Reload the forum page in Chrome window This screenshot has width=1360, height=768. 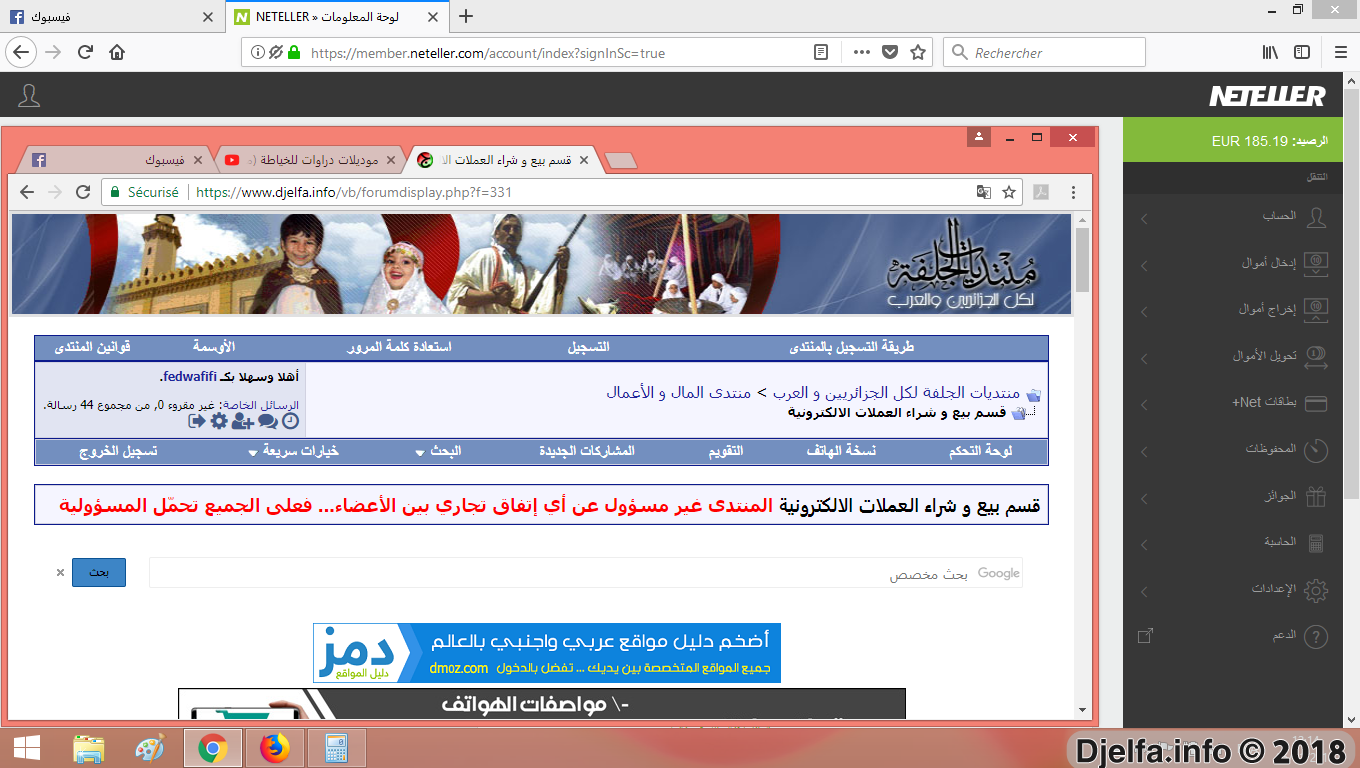tap(83, 192)
